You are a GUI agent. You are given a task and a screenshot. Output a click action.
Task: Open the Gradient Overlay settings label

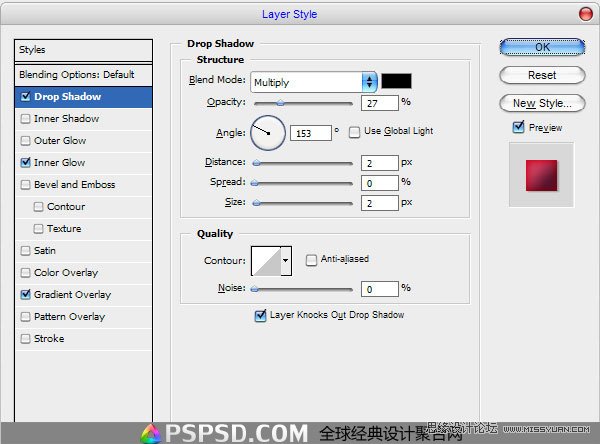[x=72, y=294]
